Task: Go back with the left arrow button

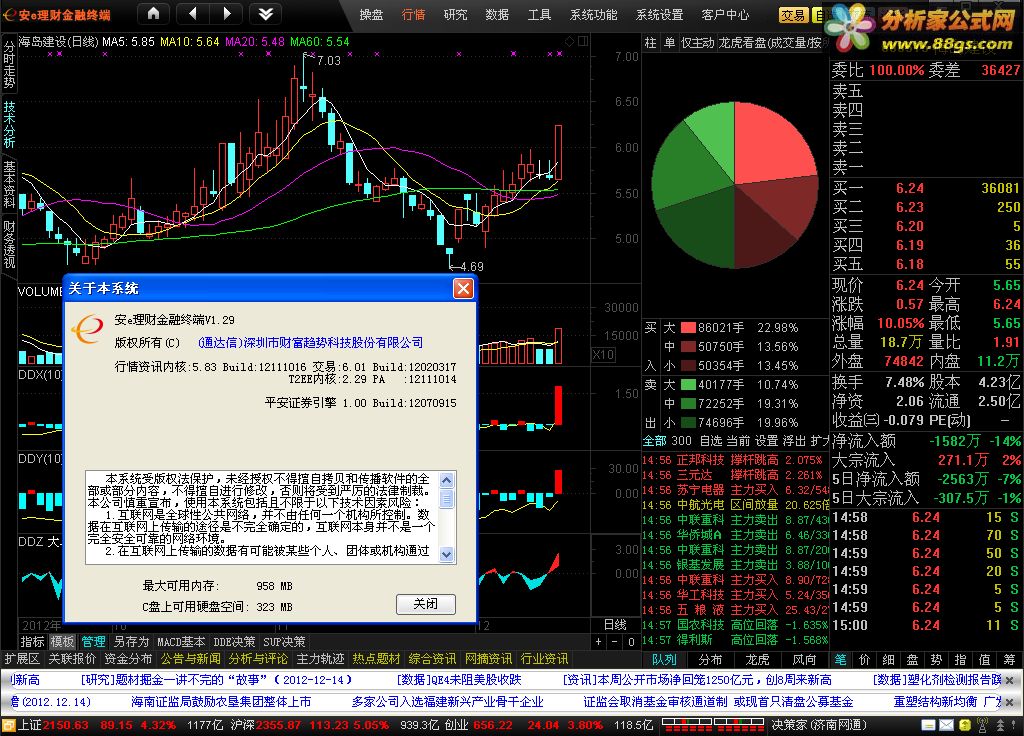Action: click(193, 13)
